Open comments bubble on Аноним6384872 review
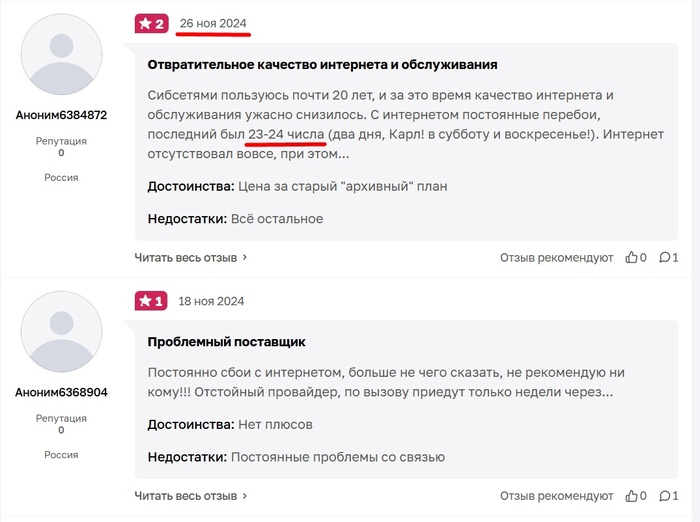700x522 pixels. 665,257
